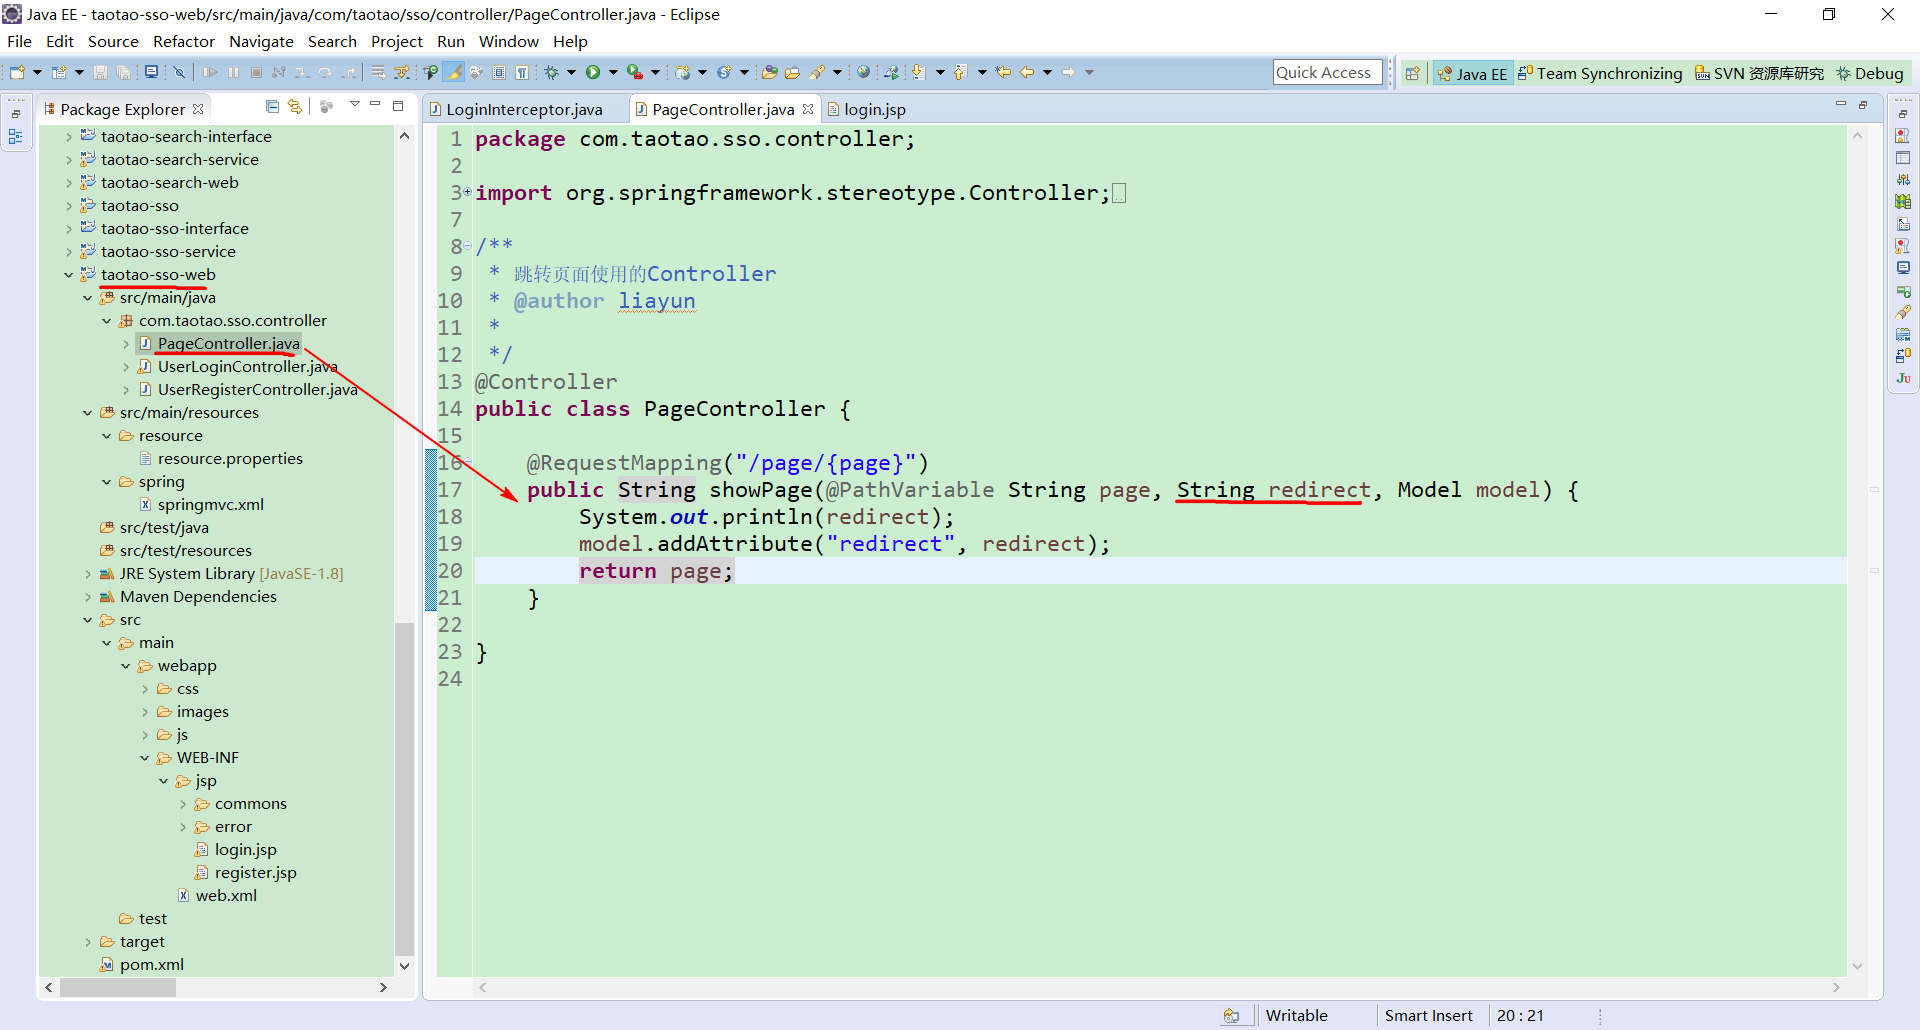Image resolution: width=1920 pixels, height=1030 pixels.
Task: Minimize the Package Explorer view
Action: click(x=375, y=104)
